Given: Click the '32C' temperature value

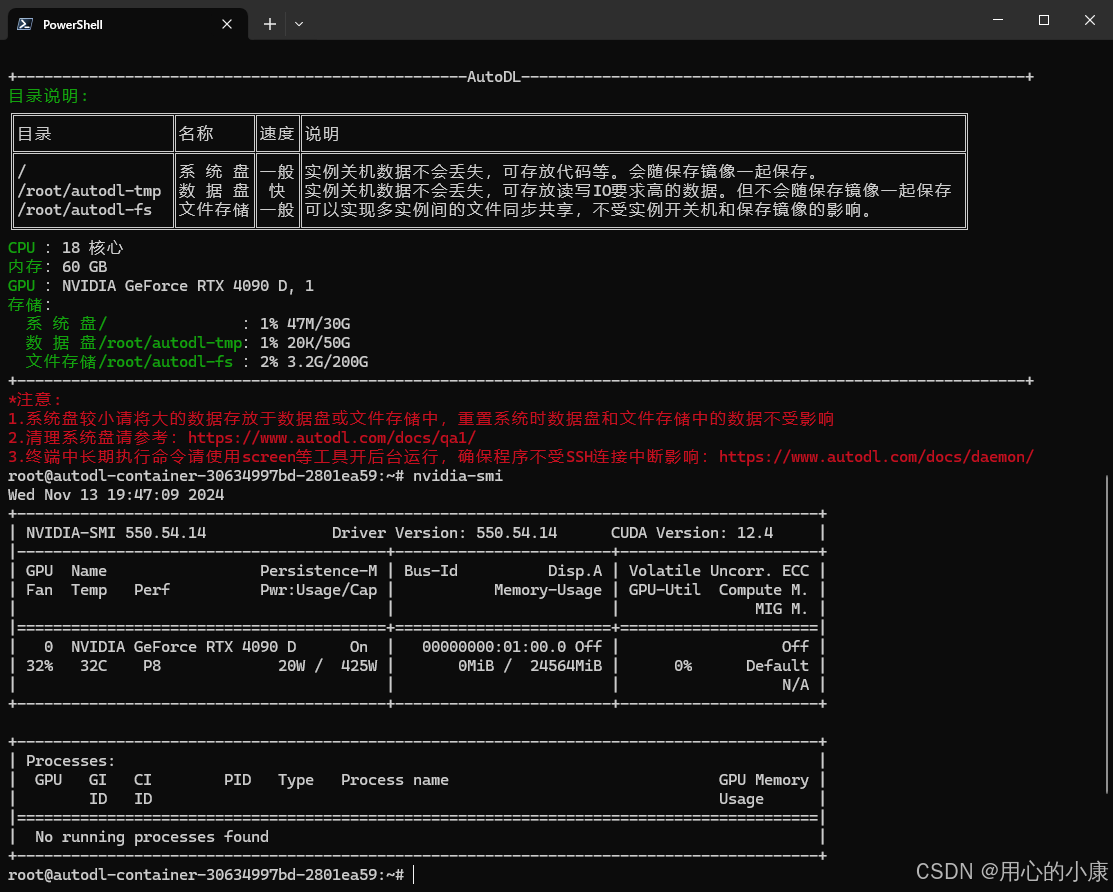Looking at the screenshot, I should 93,666.
